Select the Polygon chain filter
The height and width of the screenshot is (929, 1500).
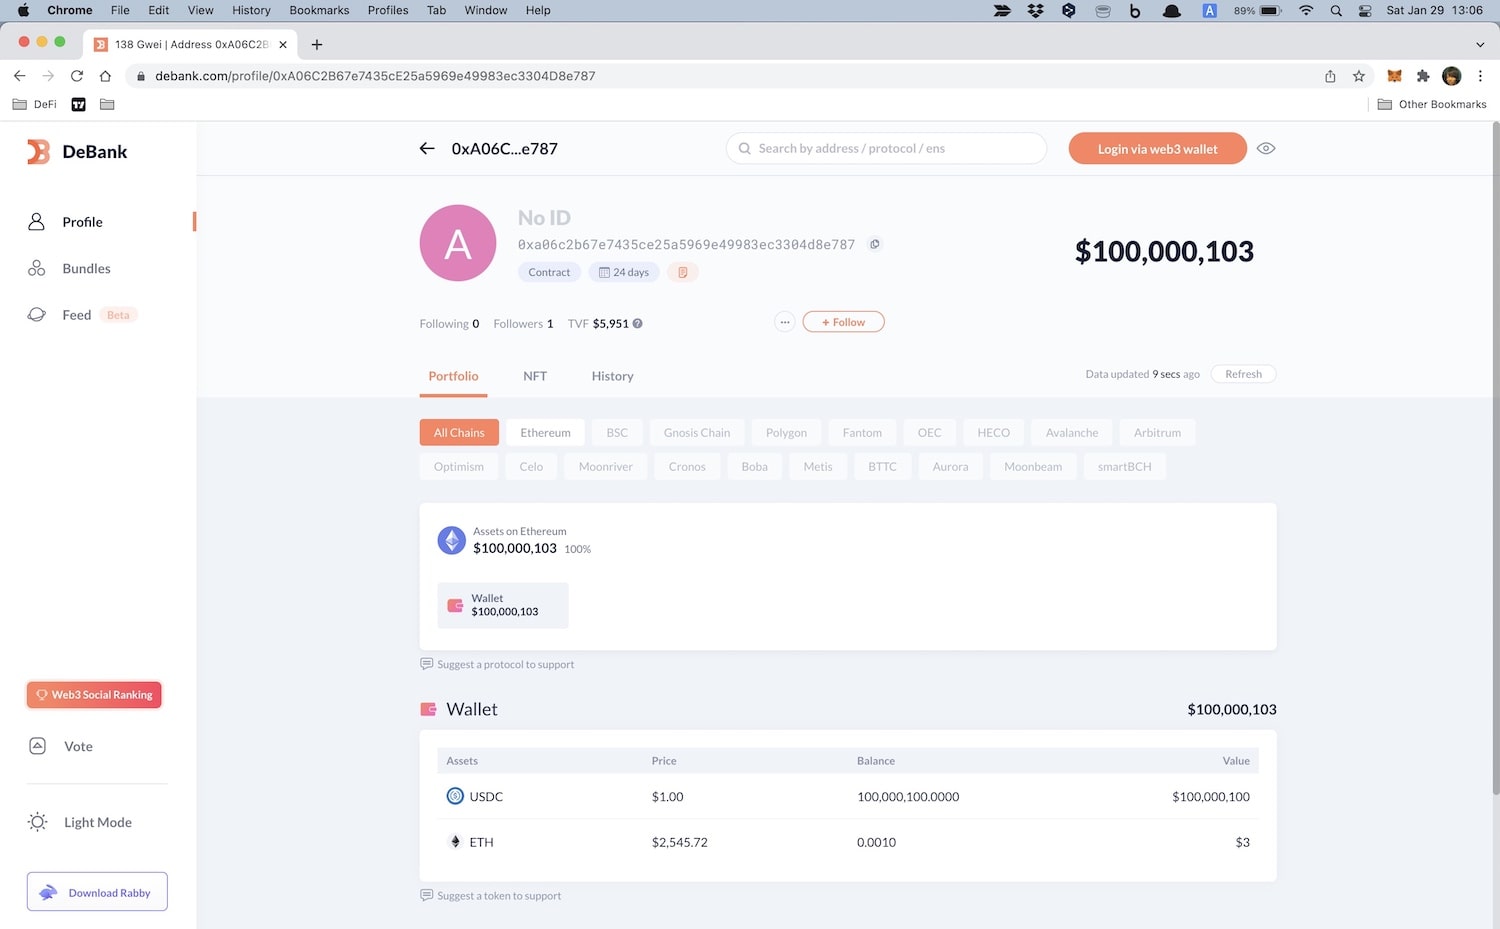coord(786,432)
